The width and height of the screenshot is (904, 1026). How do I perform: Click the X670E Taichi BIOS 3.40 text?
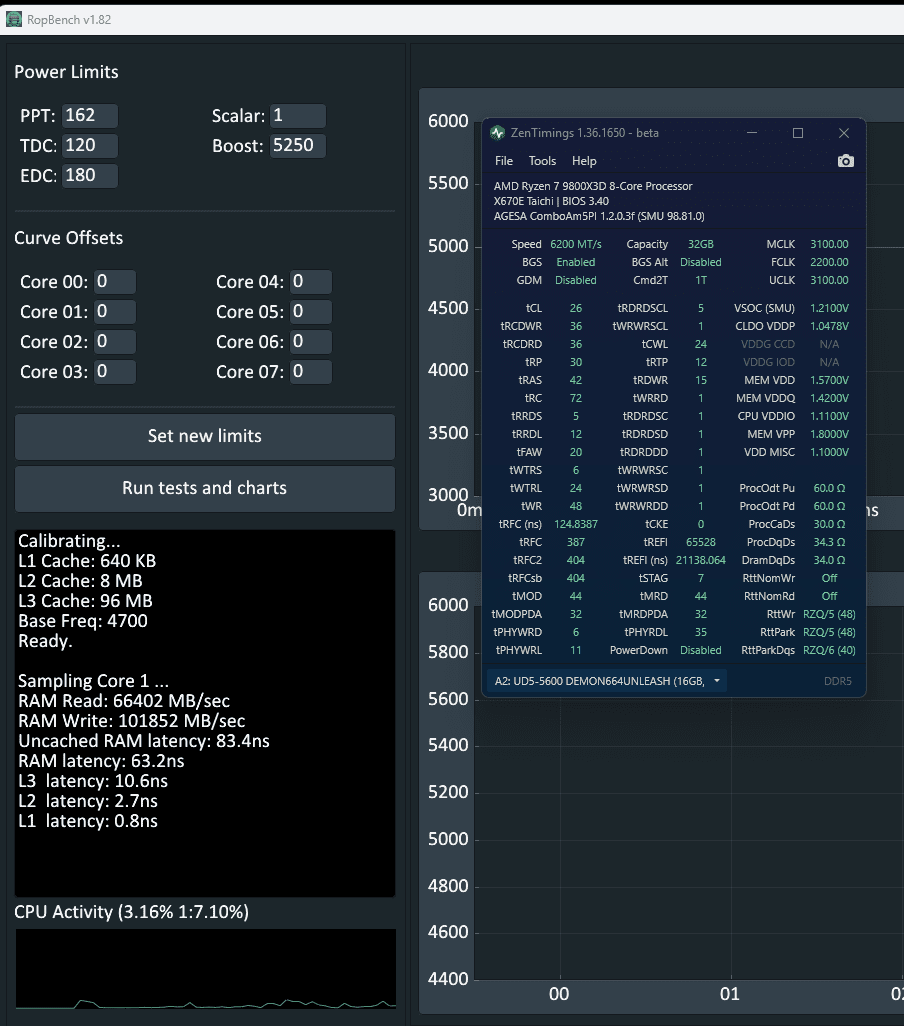pyautogui.click(x=551, y=202)
